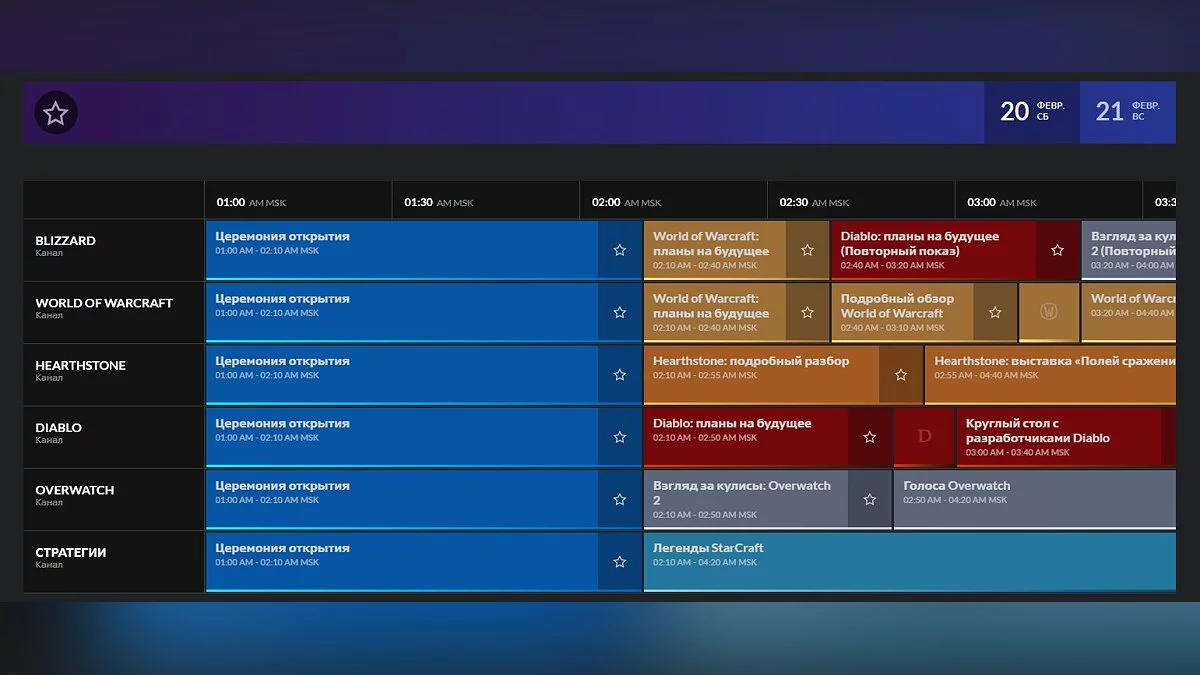Open the favorites star filter icon
1200x675 pixels.
coord(56,113)
